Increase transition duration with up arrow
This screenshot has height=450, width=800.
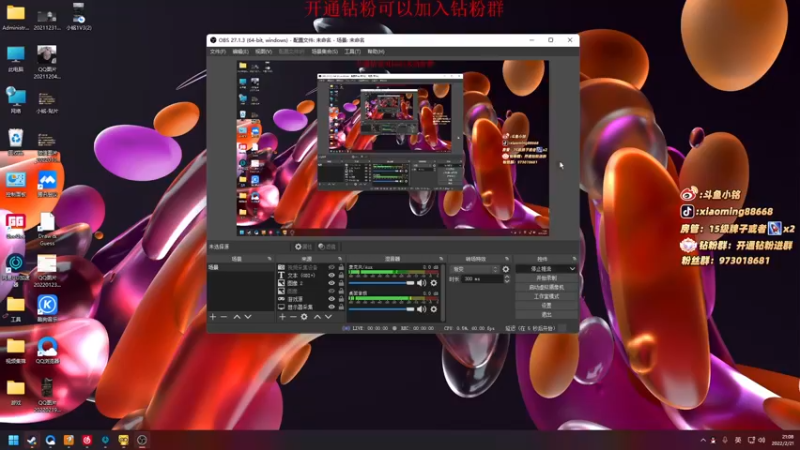click(507, 277)
